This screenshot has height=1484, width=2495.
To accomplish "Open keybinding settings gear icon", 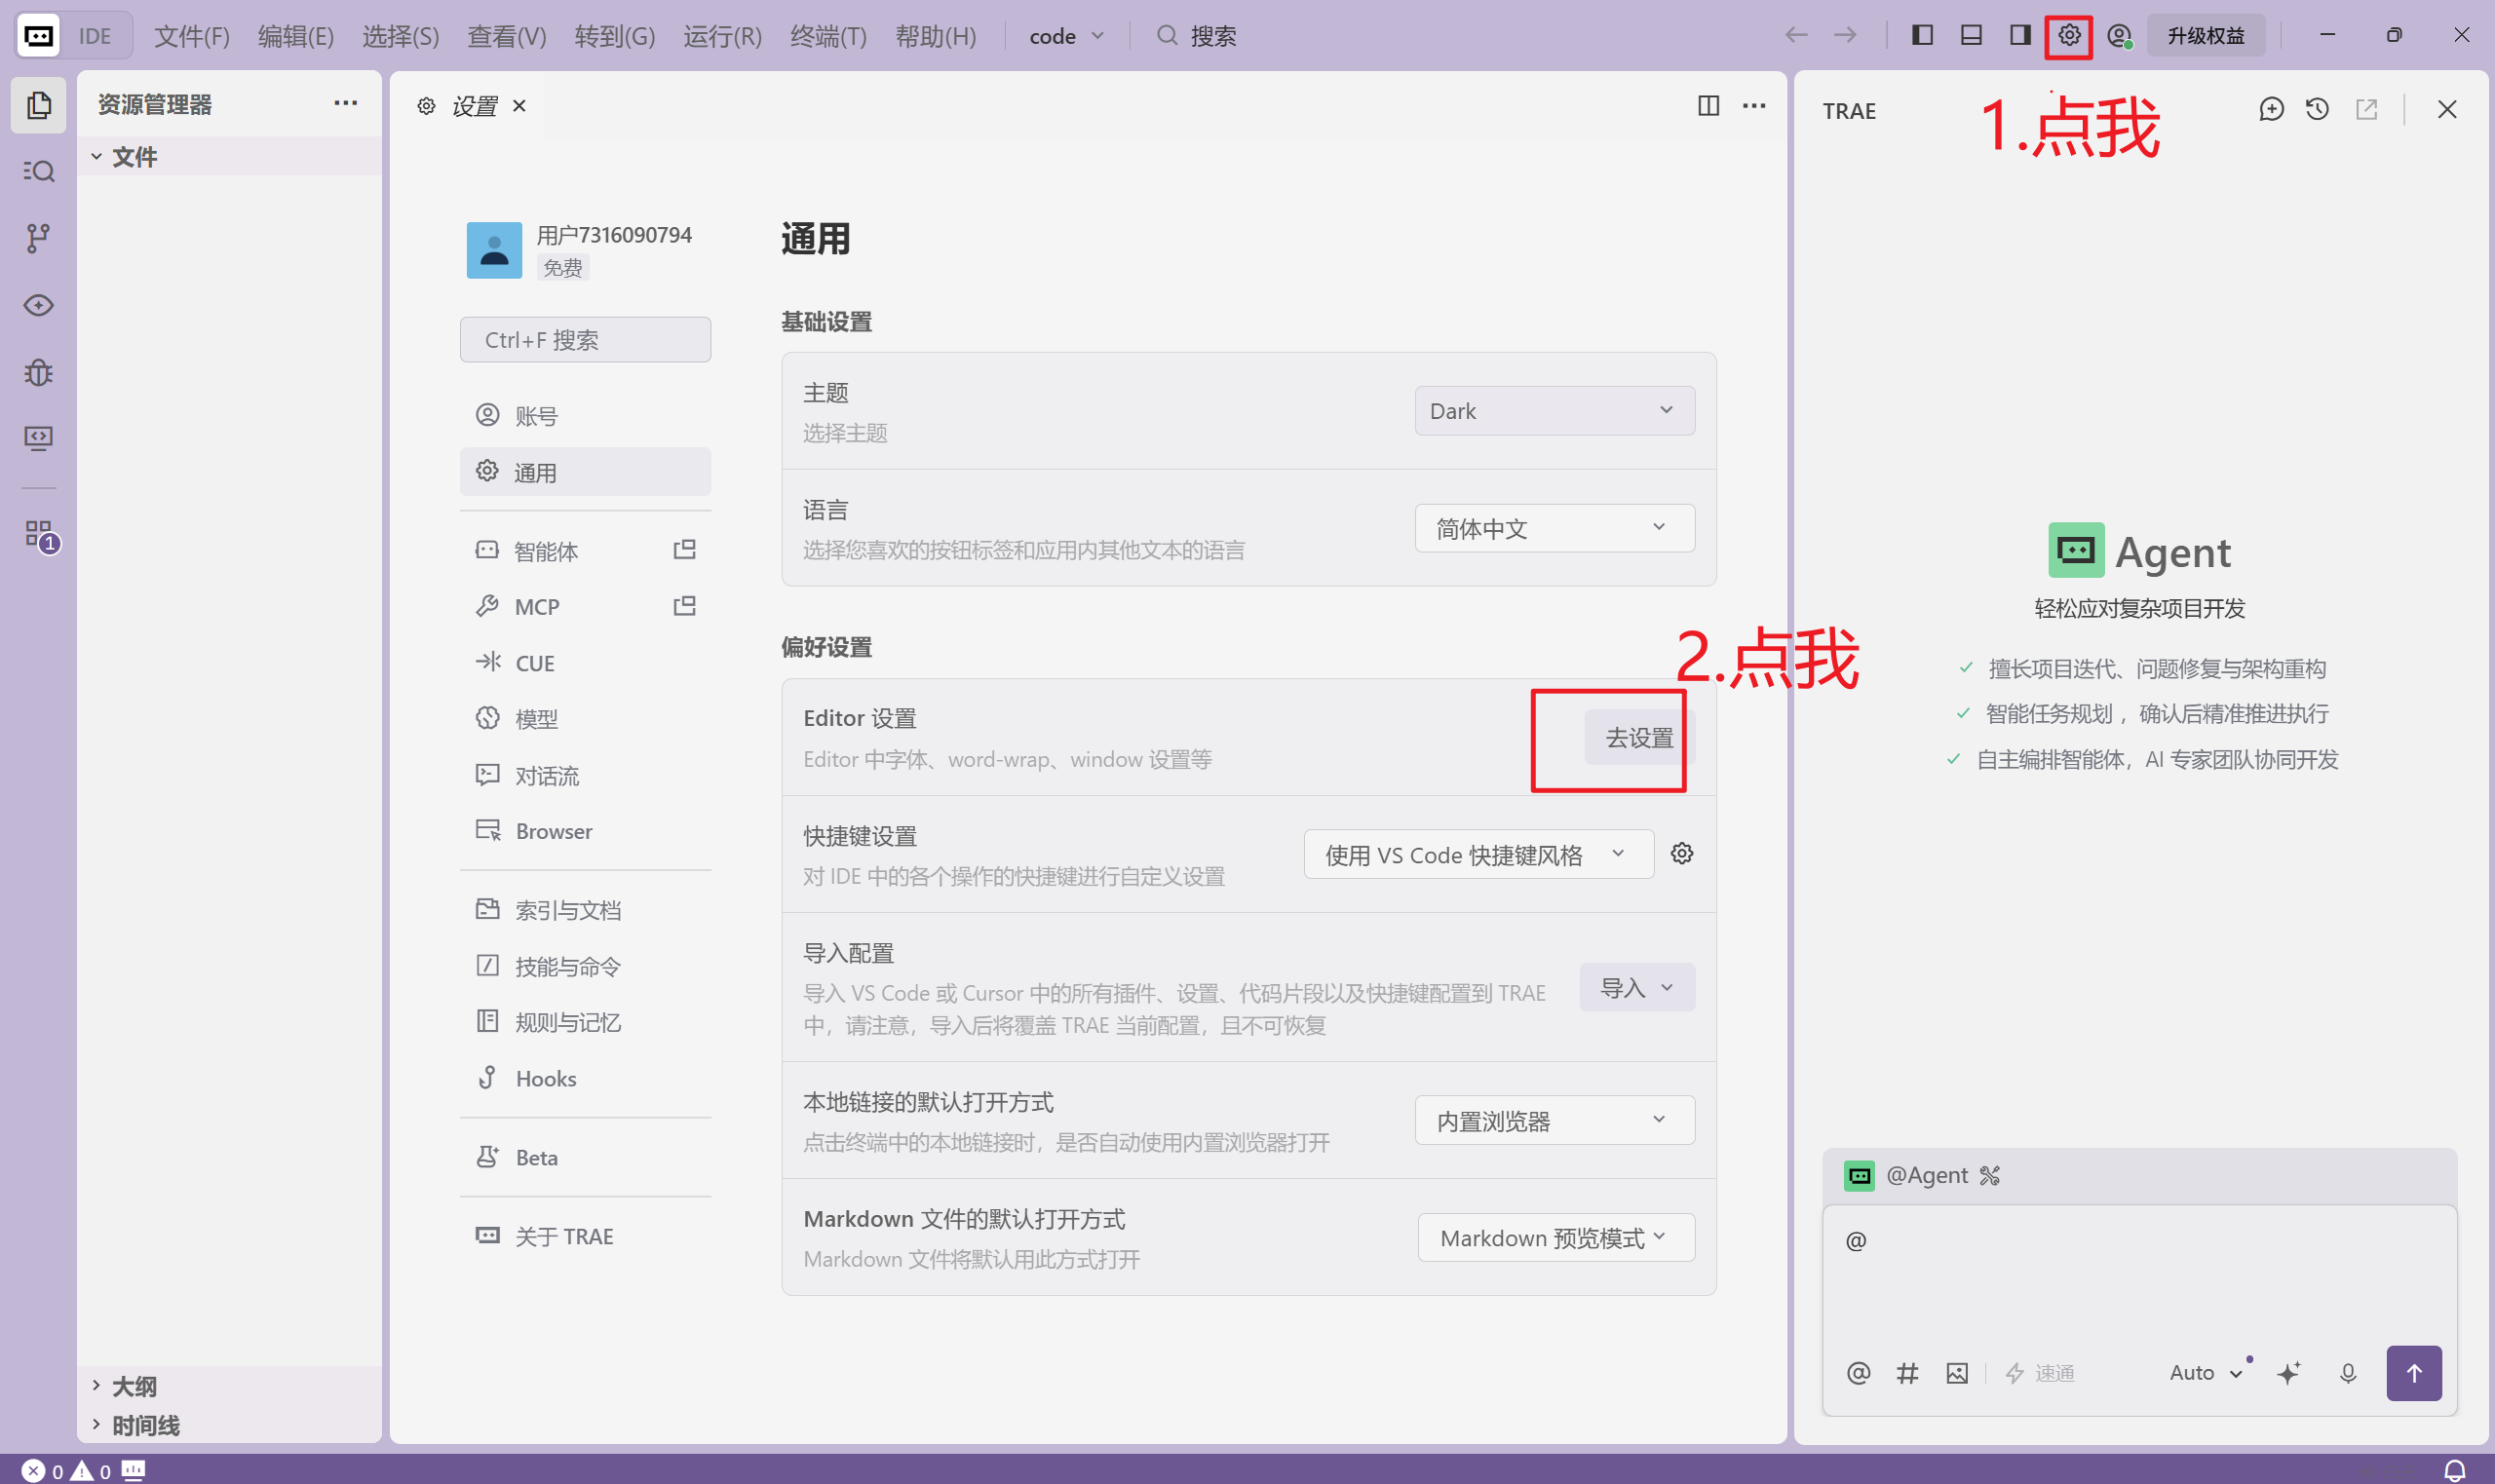I will pos(1682,854).
